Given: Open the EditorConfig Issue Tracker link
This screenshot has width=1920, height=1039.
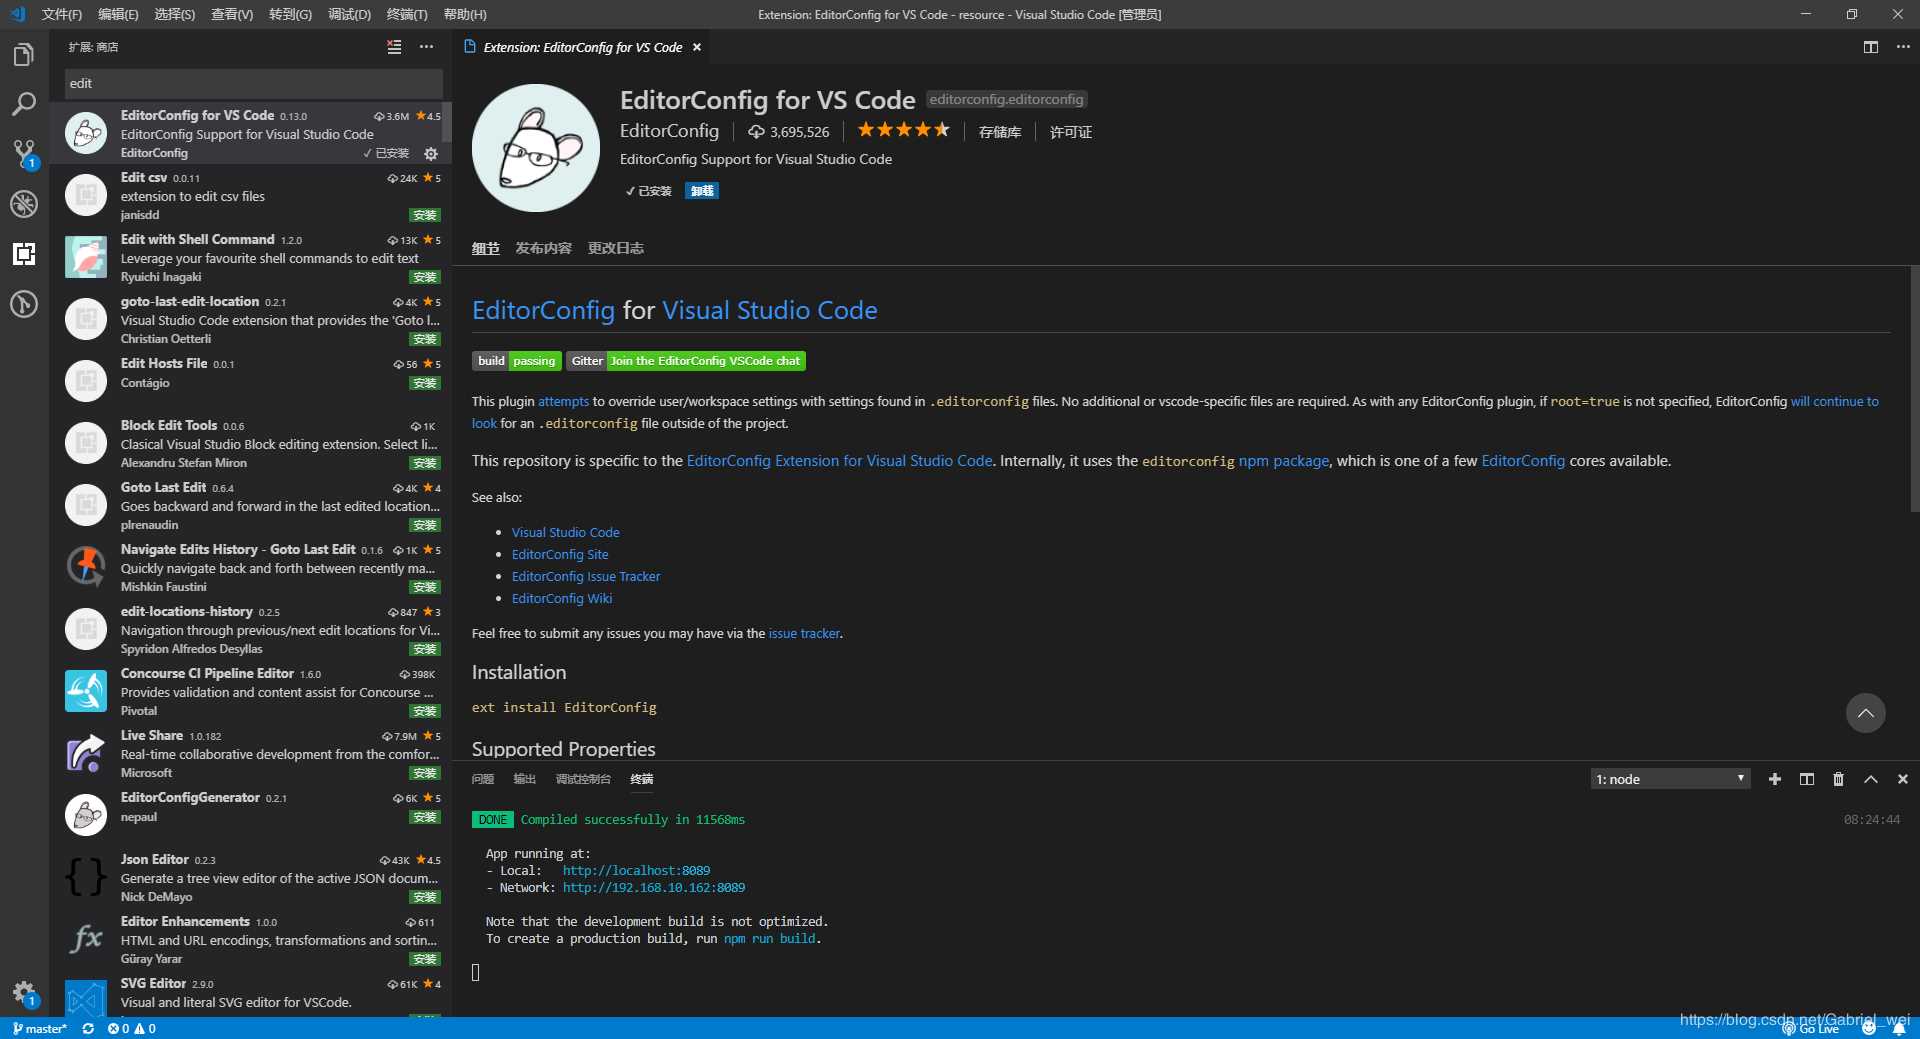Looking at the screenshot, I should coord(586,576).
